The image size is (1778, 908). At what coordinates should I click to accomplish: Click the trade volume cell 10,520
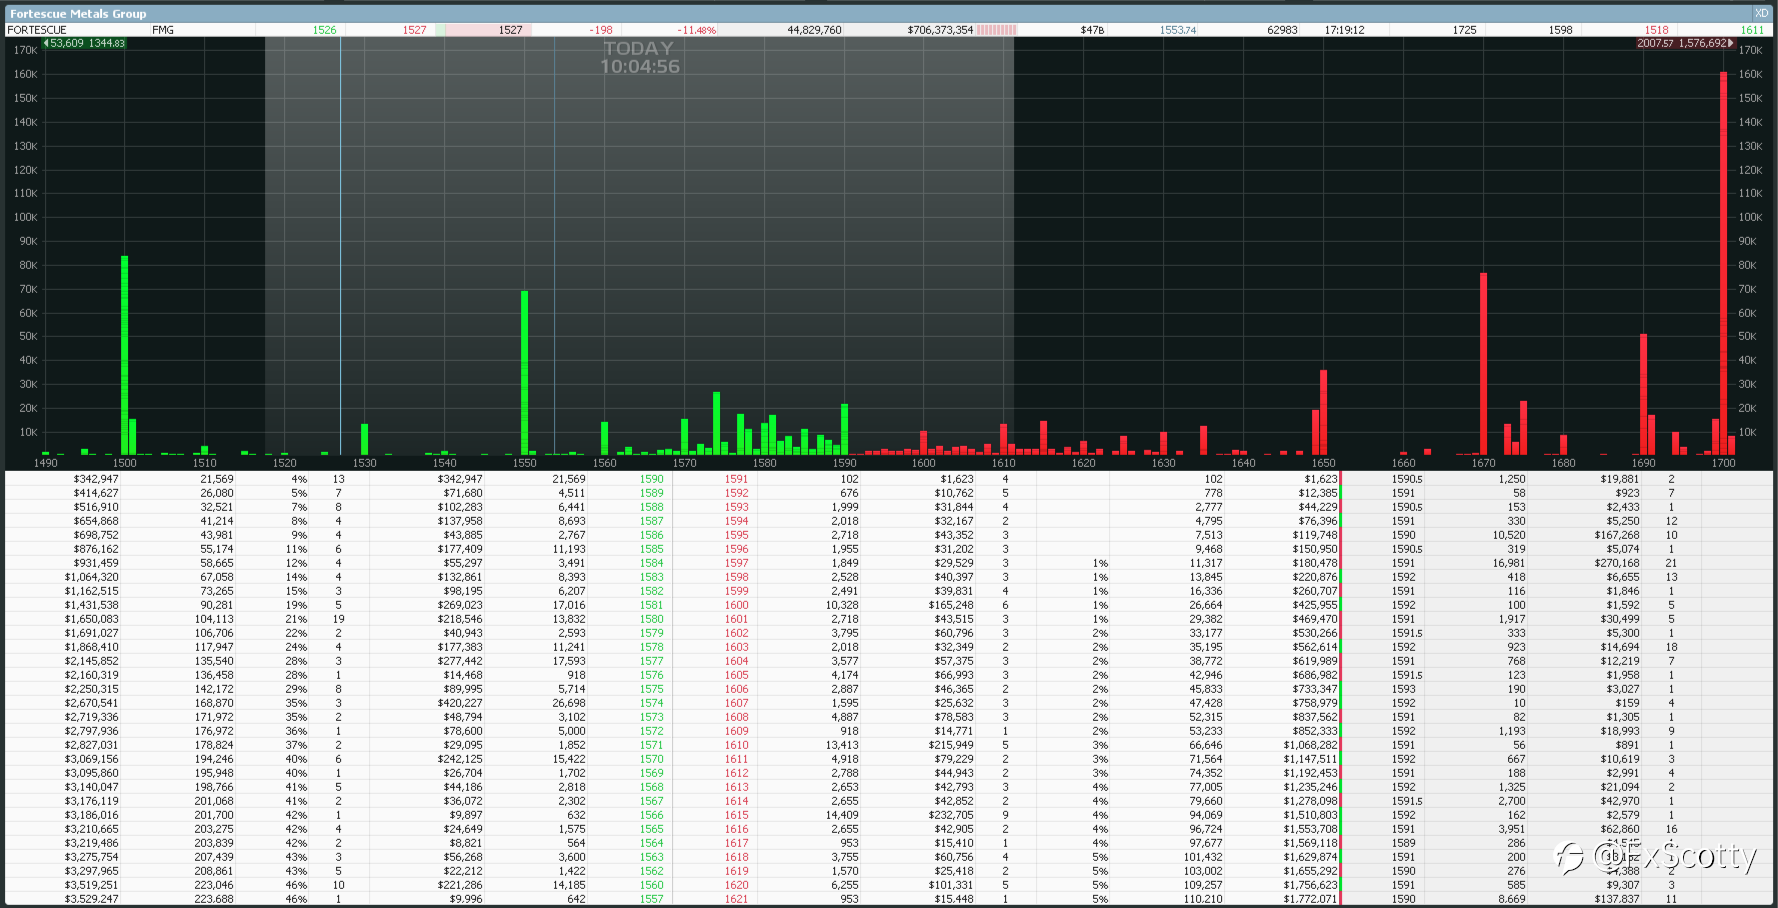coord(1509,535)
